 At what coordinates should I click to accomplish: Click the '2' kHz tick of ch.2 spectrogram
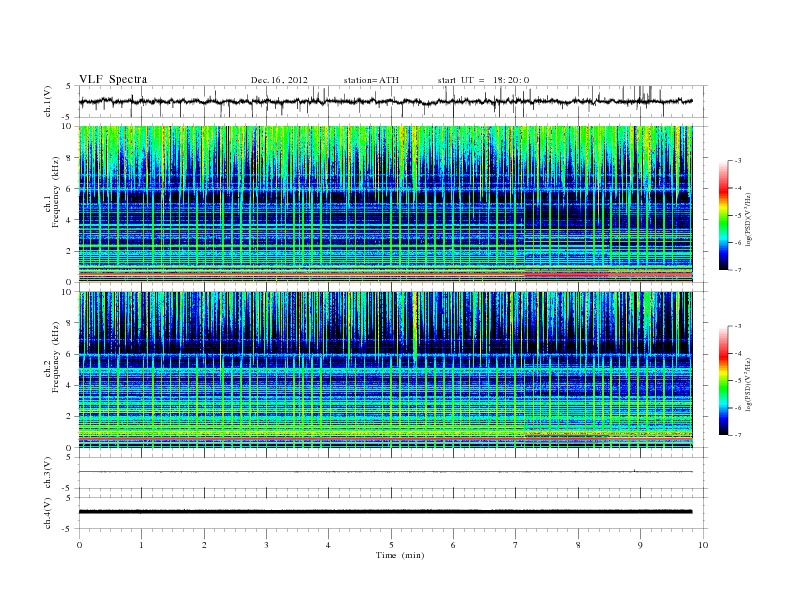[x=70, y=417]
